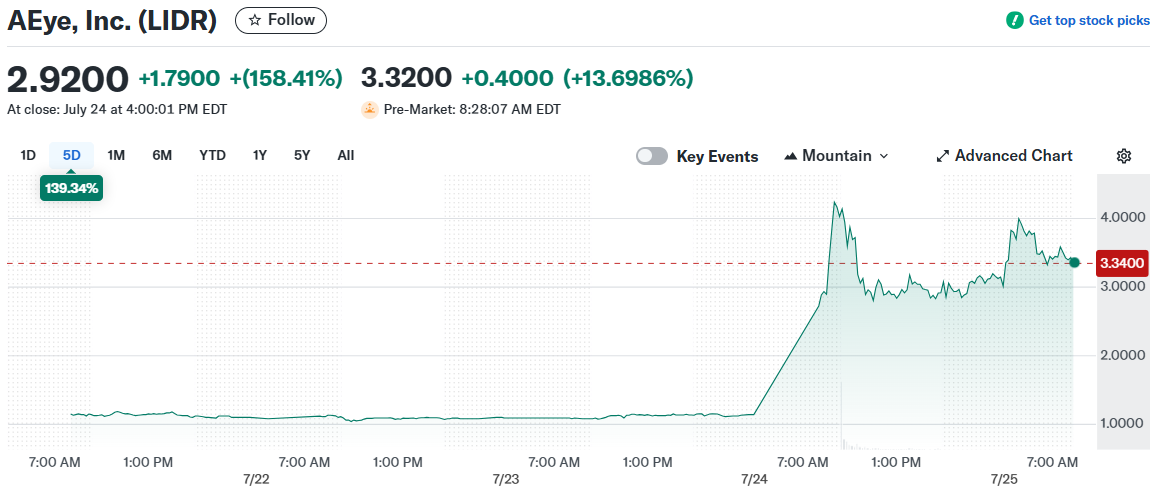This screenshot has width=1155, height=487.
Task: Click At close: July 24 timestamp text
Action: pyautogui.click(x=117, y=110)
